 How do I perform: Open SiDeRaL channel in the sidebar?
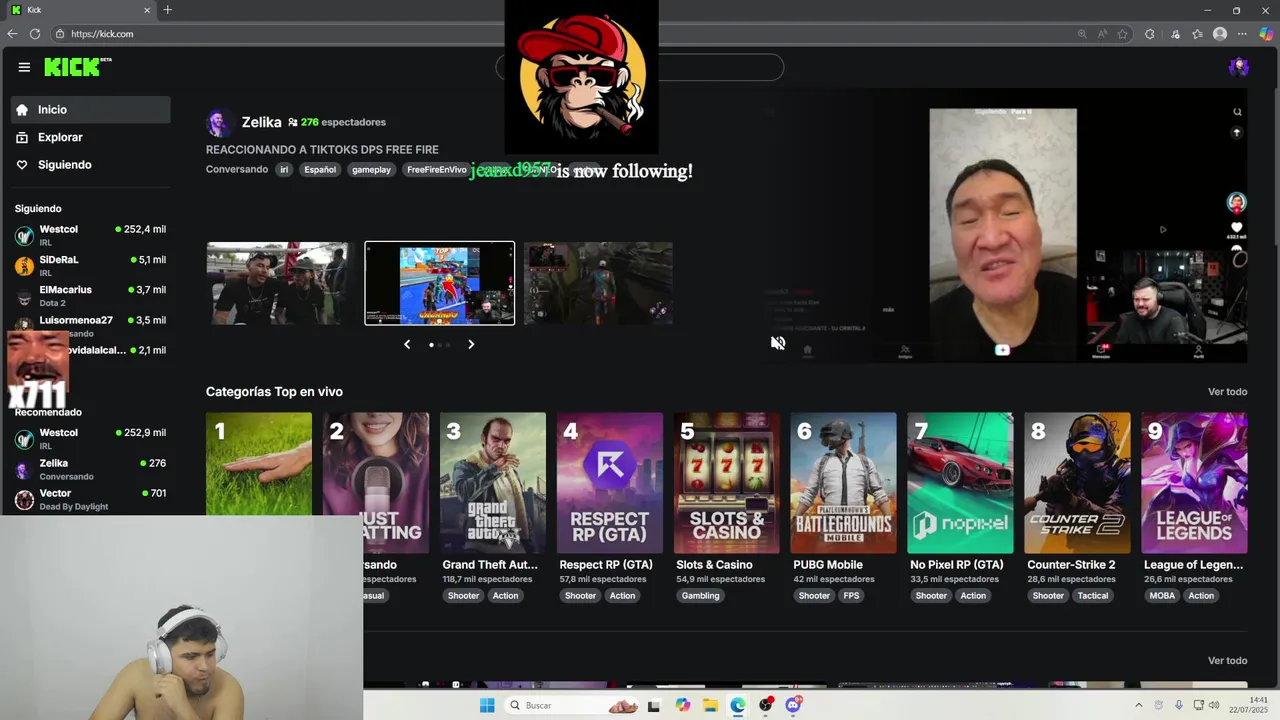pyautogui.click(x=90, y=265)
